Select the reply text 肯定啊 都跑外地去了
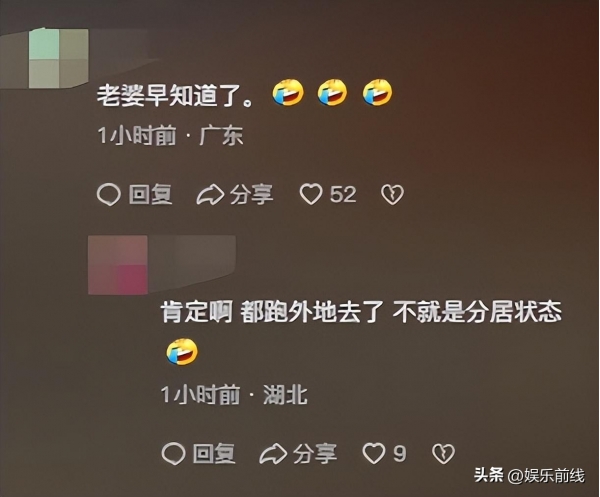 click(272, 312)
